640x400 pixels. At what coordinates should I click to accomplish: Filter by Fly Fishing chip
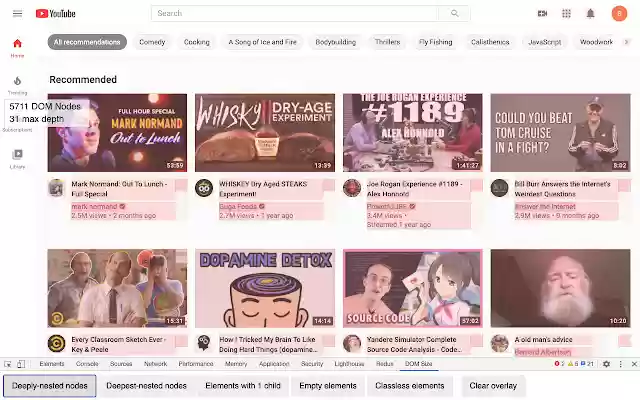tap(436, 42)
